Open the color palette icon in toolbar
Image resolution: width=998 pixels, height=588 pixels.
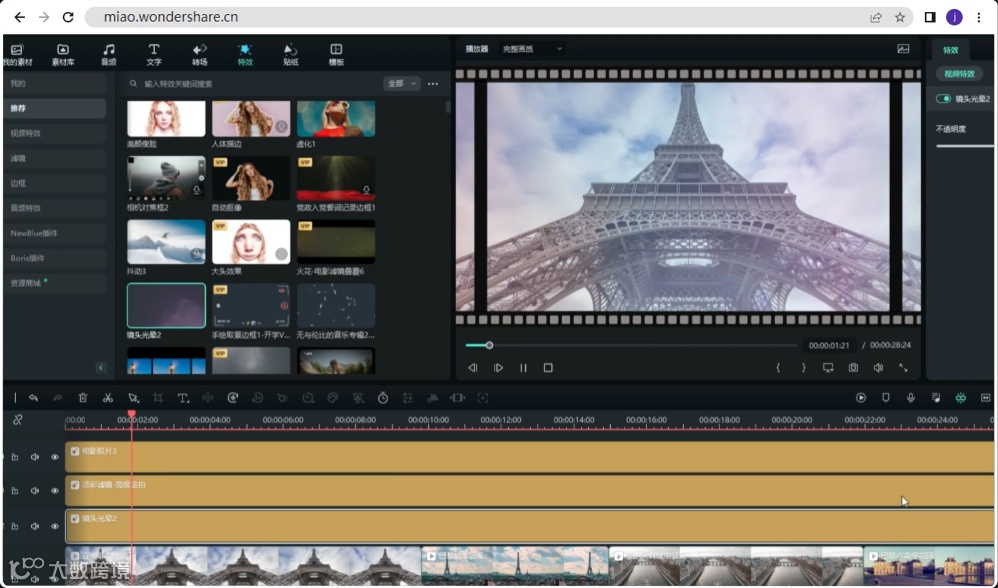pyautogui.click(x=332, y=398)
